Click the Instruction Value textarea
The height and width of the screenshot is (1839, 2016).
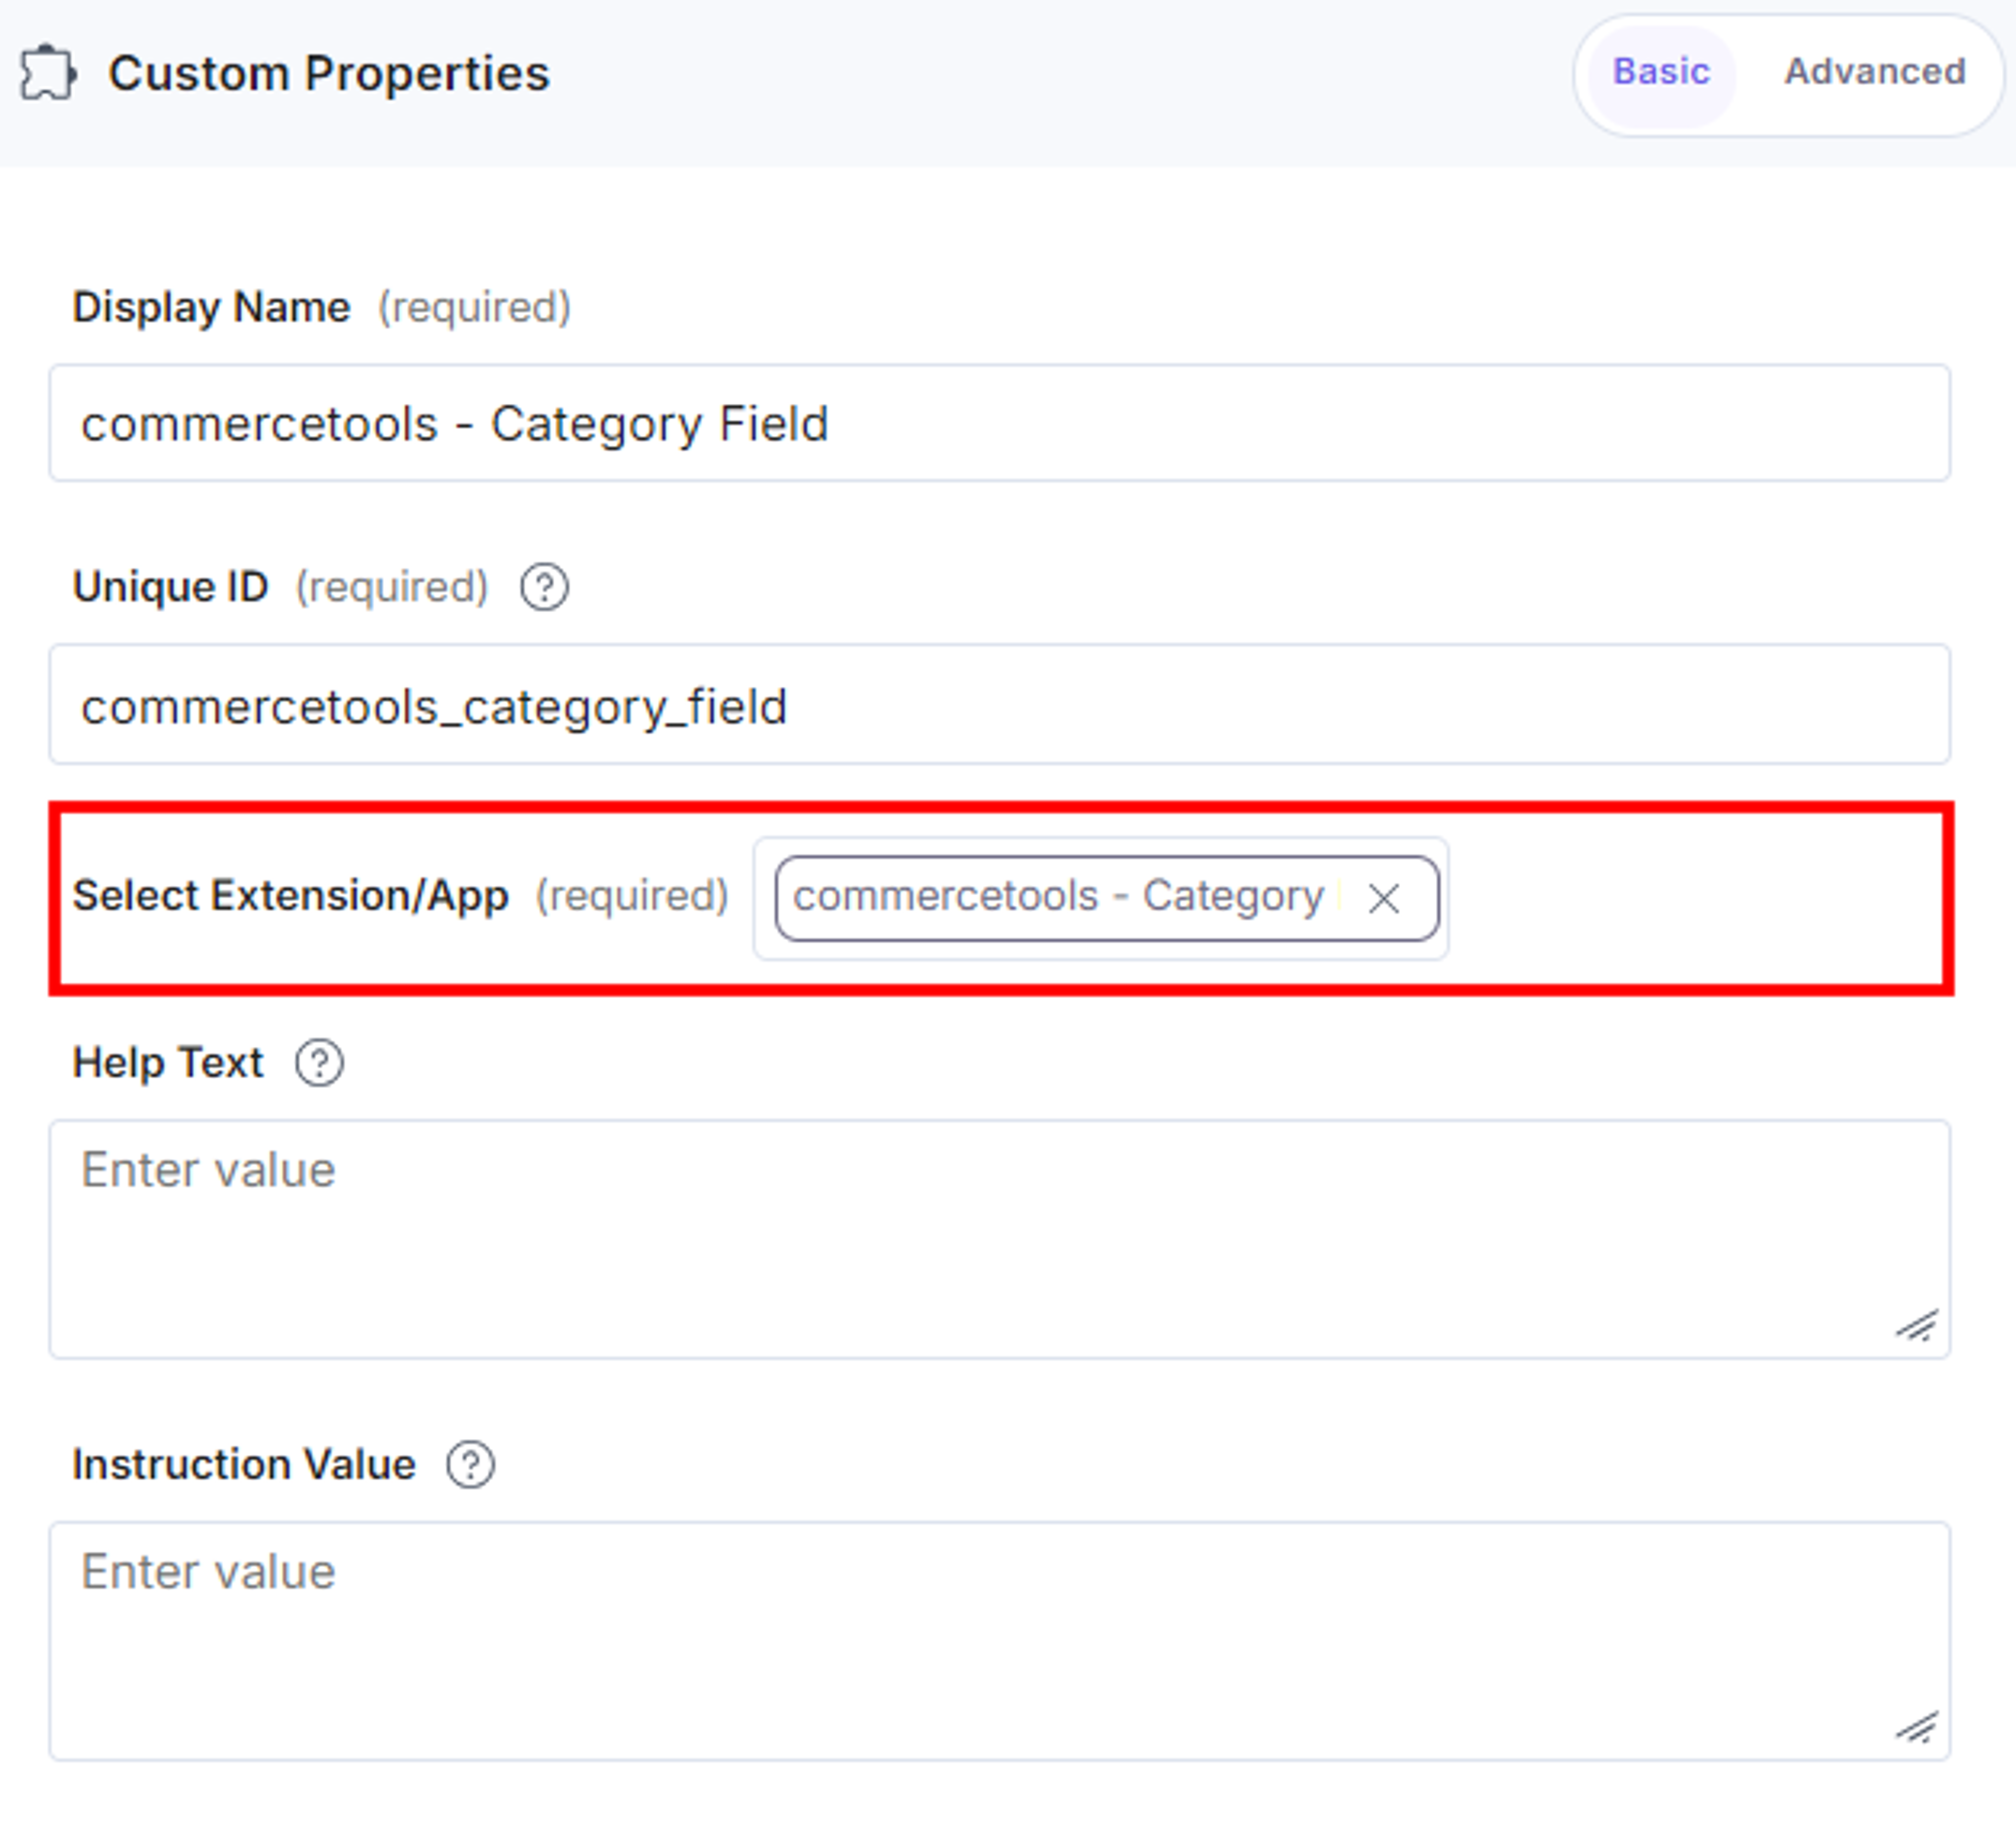(999, 1641)
